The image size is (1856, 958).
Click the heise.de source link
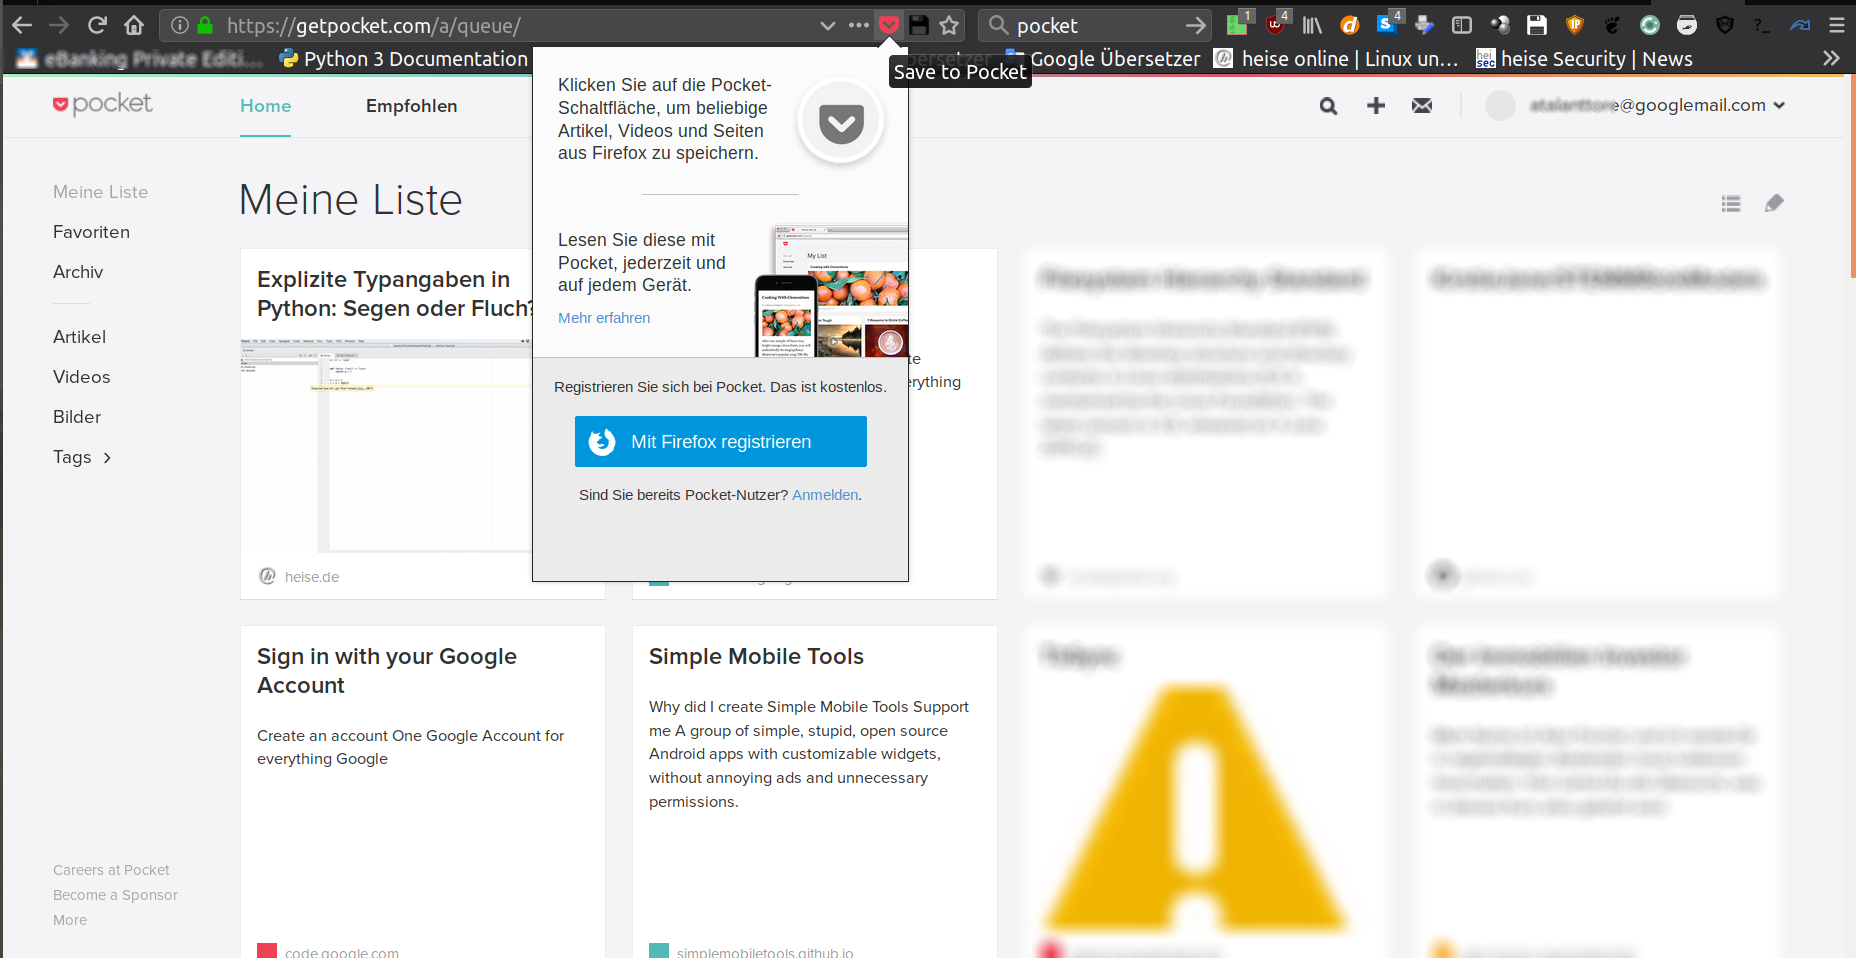[312, 577]
